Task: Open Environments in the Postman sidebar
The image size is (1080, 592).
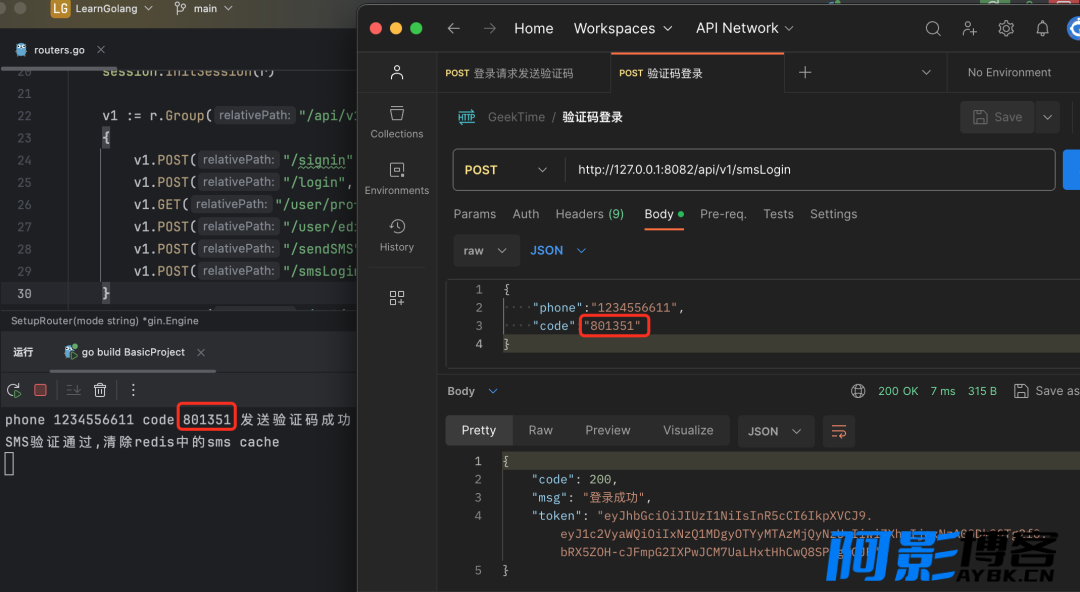Action: (x=397, y=178)
